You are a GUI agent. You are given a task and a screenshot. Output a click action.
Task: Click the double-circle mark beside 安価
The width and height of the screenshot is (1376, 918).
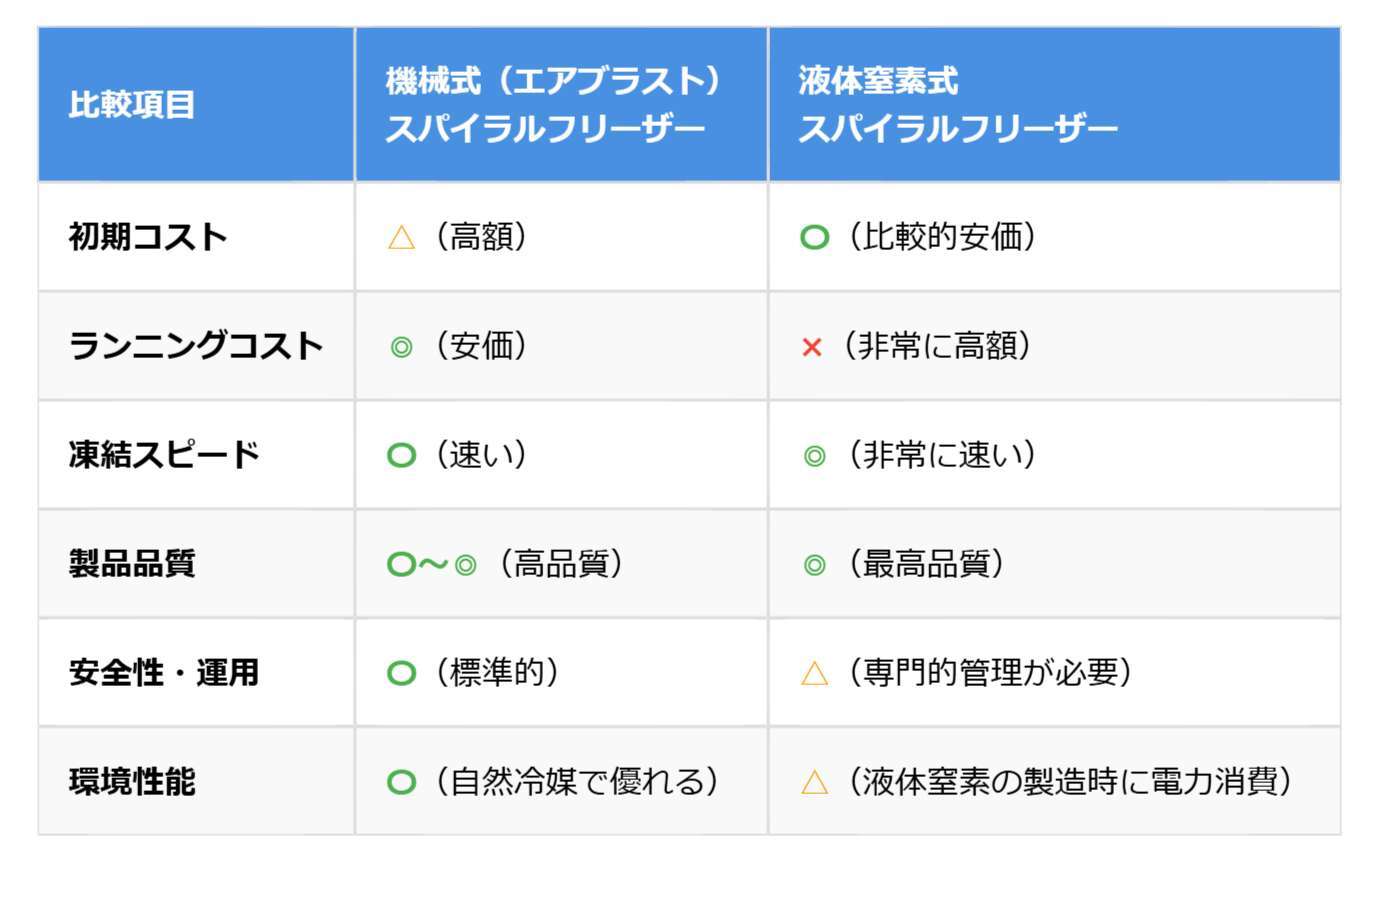point(401,347)
